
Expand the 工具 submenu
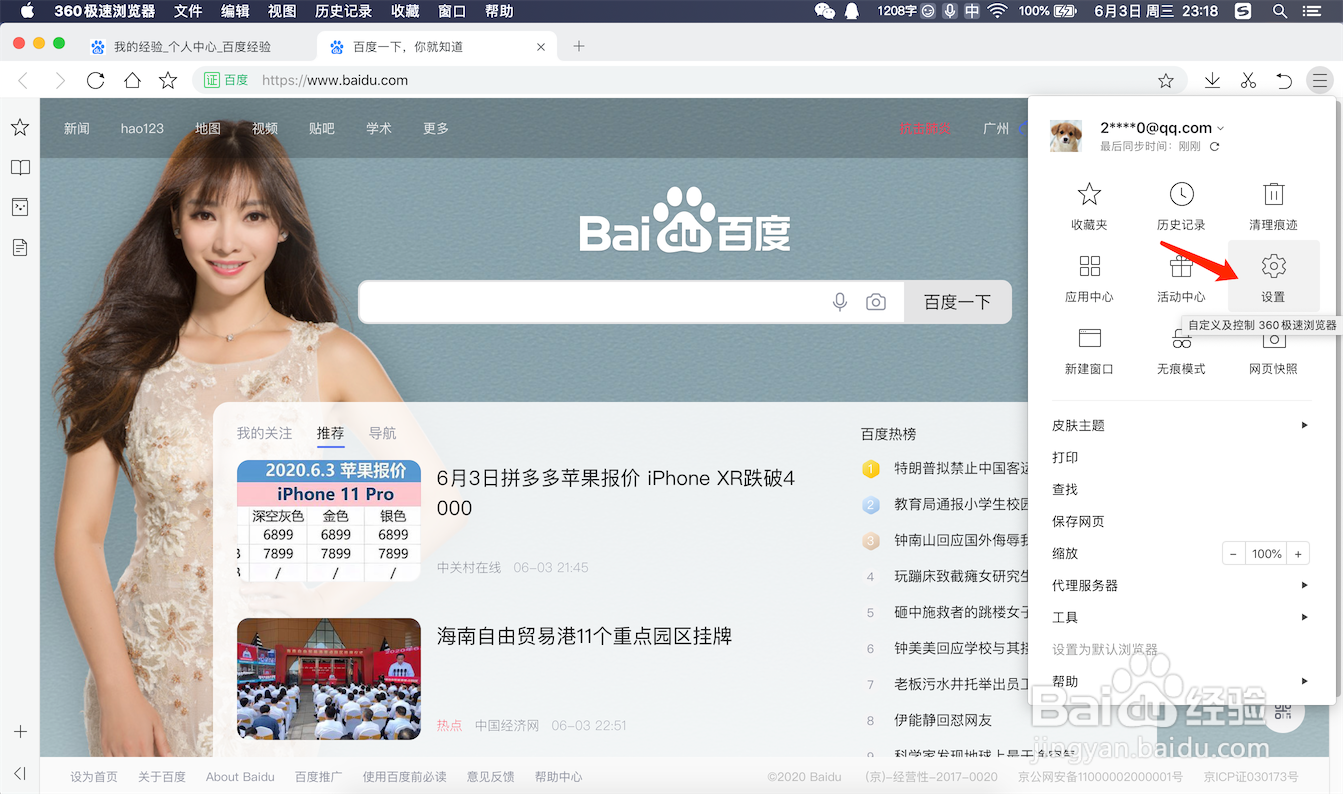pos(1065,617)
